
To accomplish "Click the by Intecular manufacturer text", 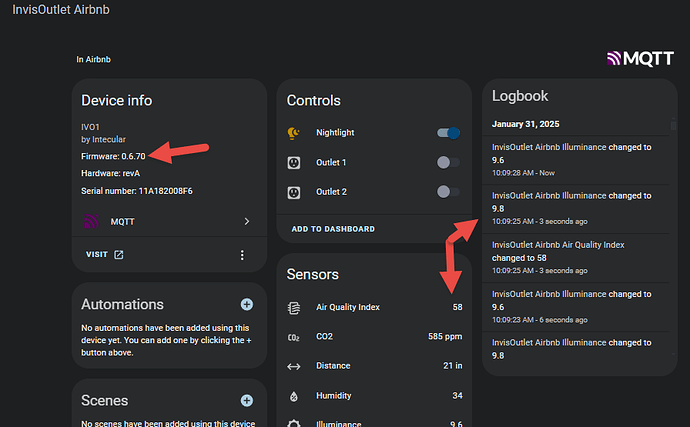I will pyautogui.click(x=103, y=140).
